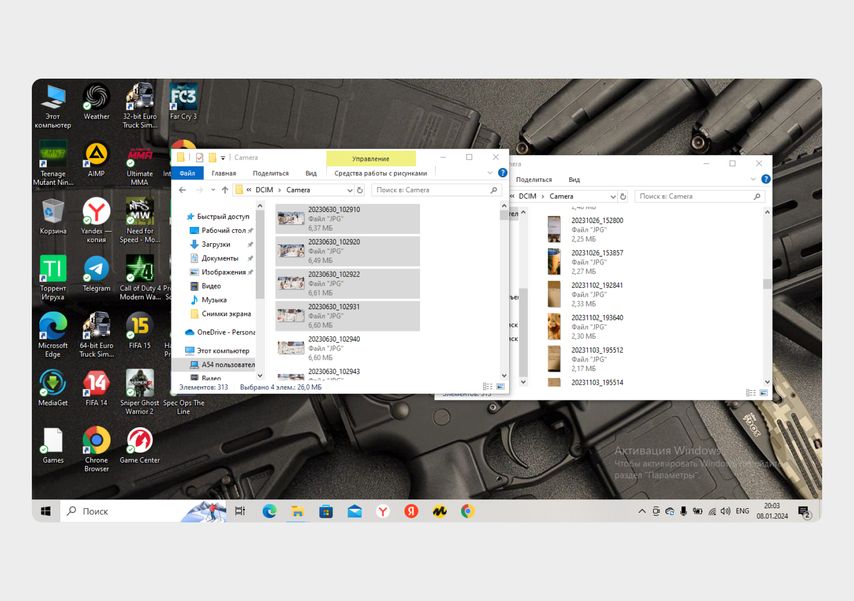Click the breadcrumb arrow between DCIM and Camera in the front window
Image resolution: width=854 pixels, height=601 pixels.
coord(280,190)
